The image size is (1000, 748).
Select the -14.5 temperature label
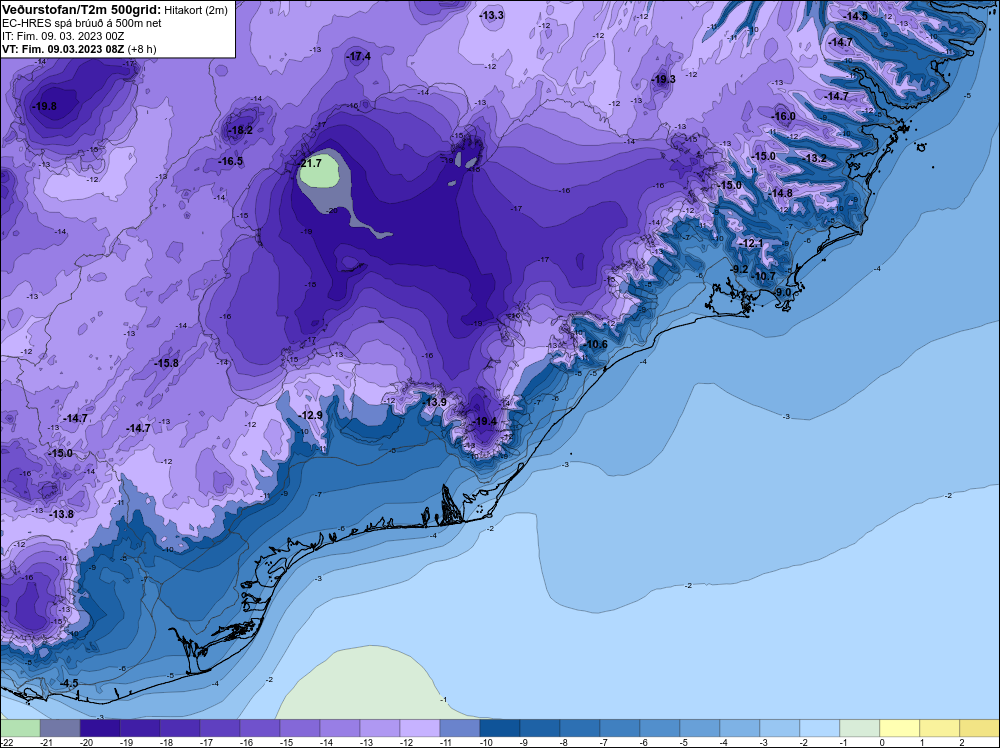tap(856, 17)
